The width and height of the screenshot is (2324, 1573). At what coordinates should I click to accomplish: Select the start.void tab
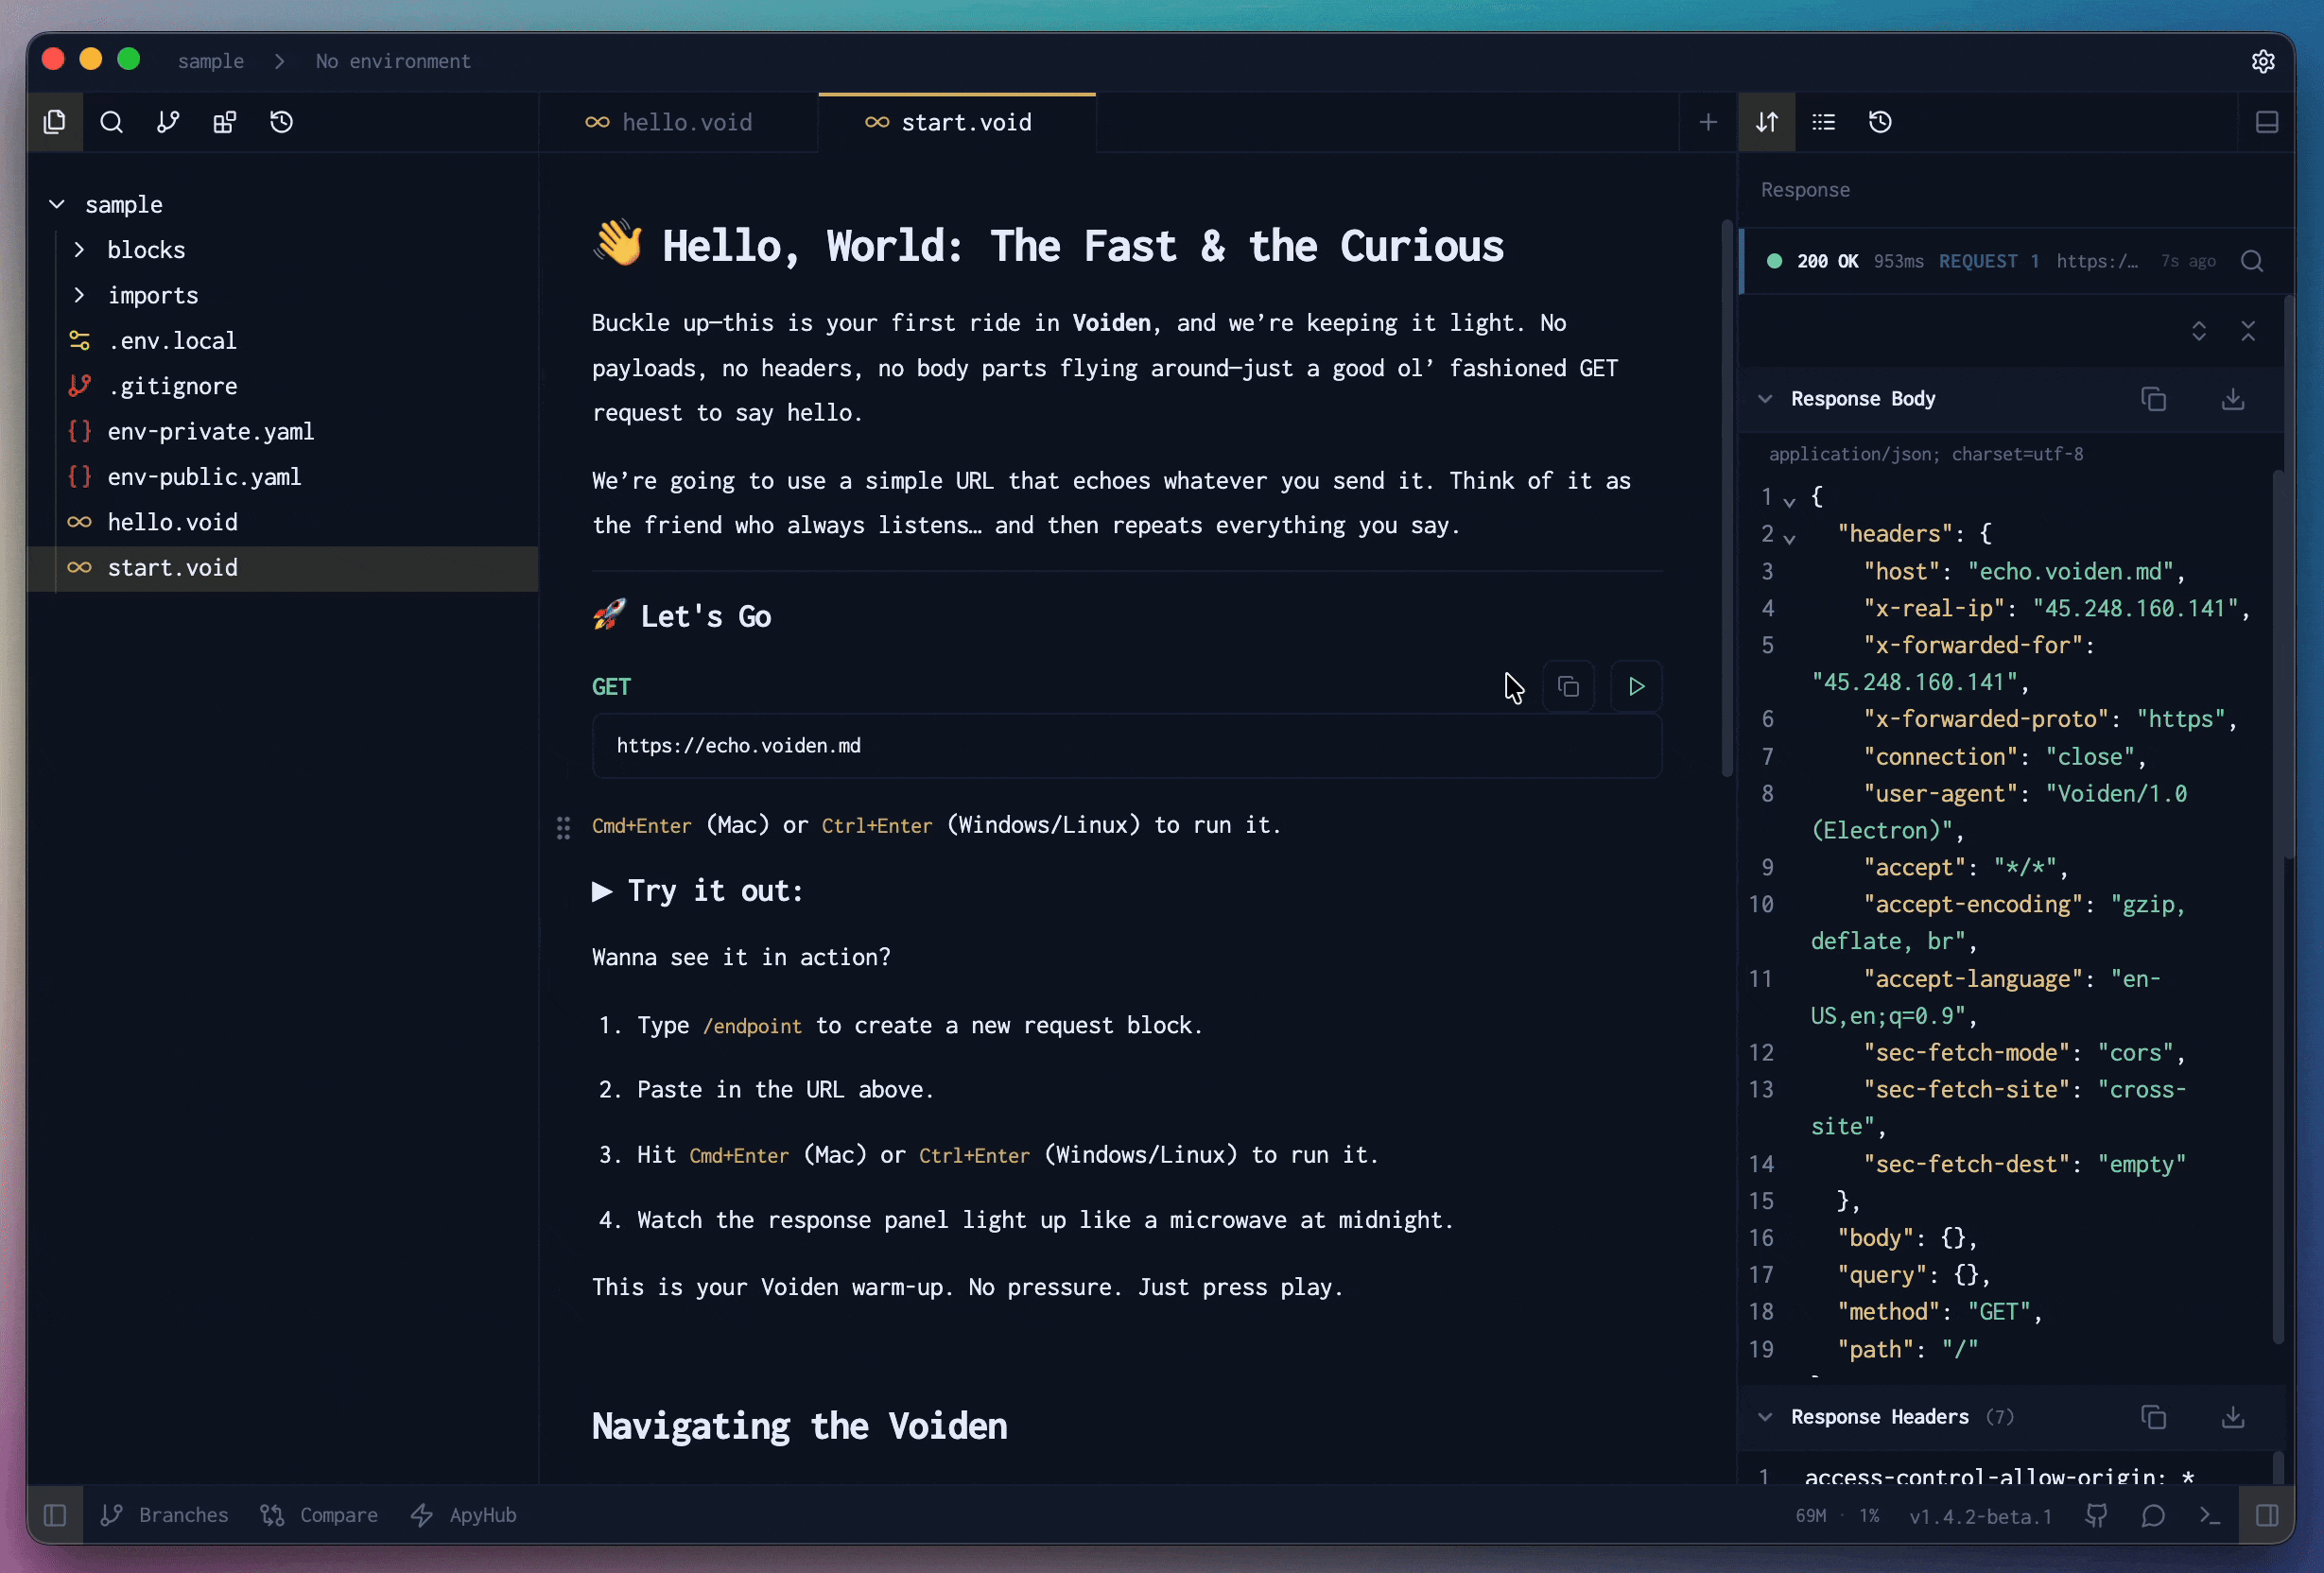click(957, 122)
